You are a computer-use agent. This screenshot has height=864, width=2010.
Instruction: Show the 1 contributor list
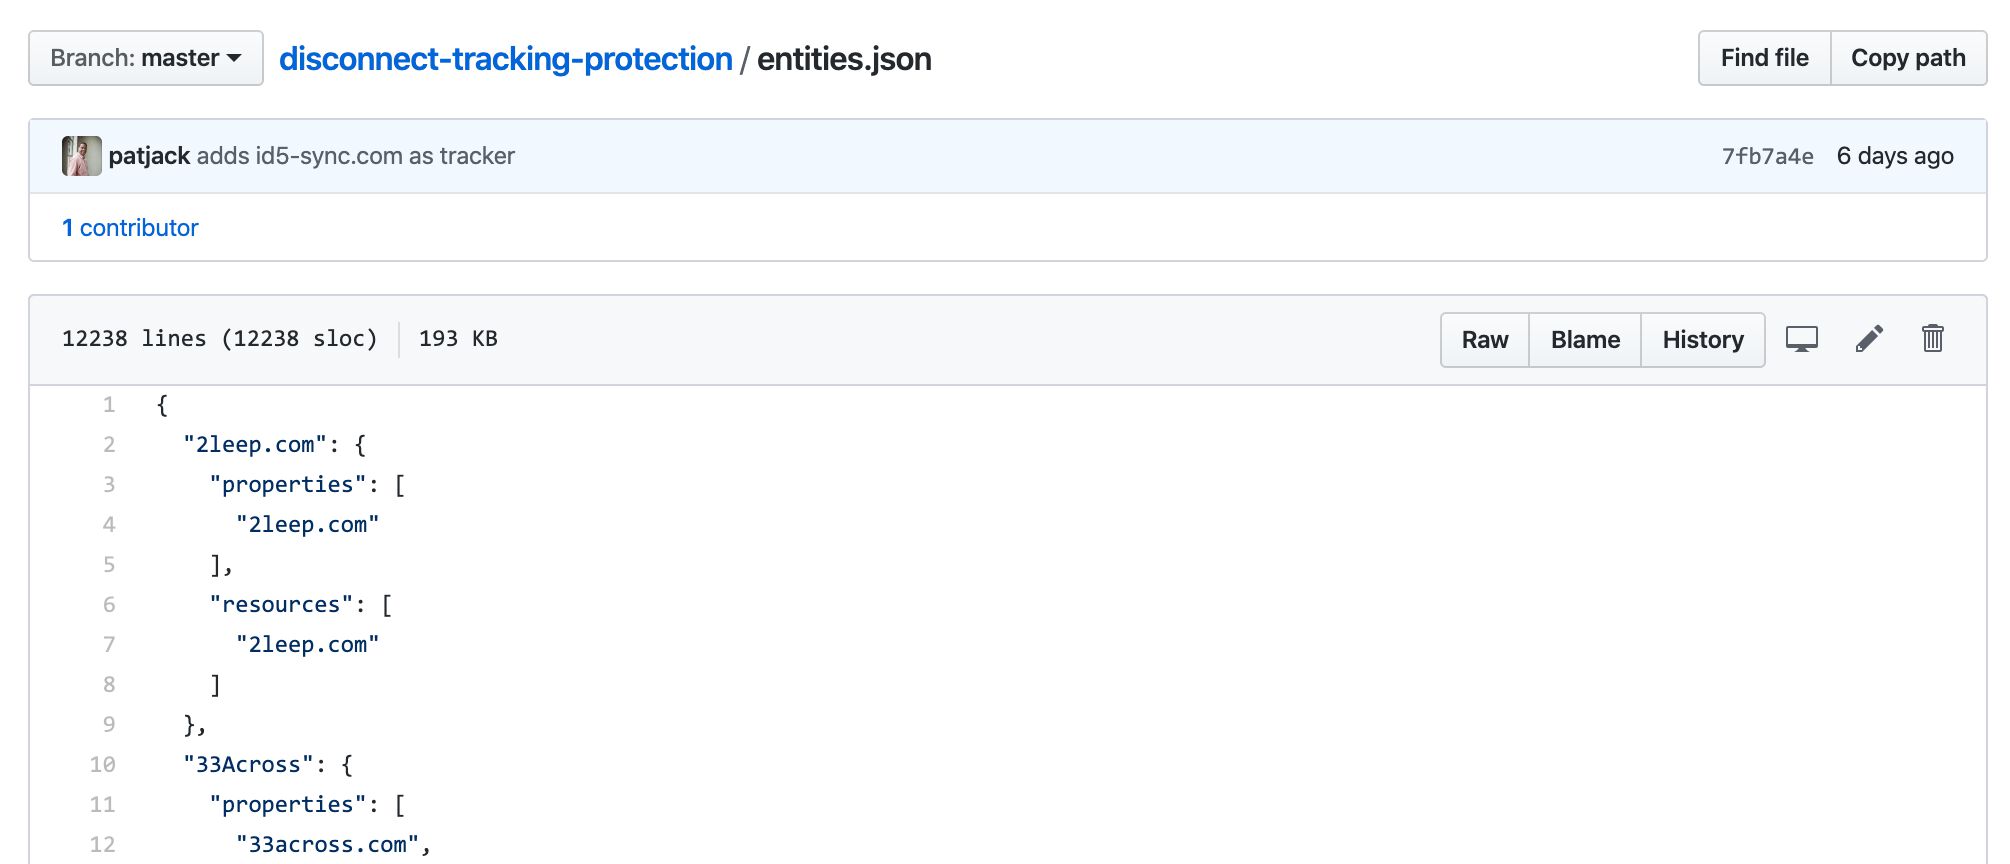click(x=130, y=228)
